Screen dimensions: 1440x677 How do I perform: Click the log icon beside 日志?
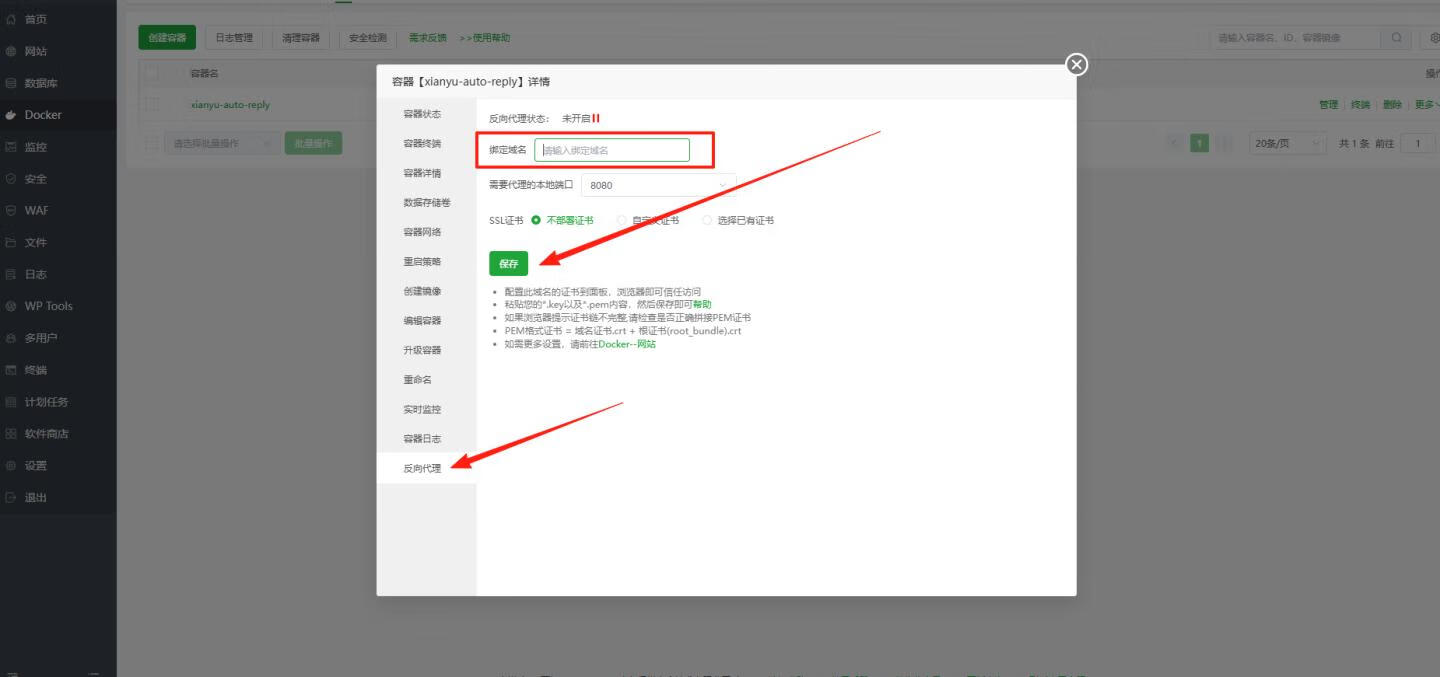pyautogui.click(x=11, y=274)
